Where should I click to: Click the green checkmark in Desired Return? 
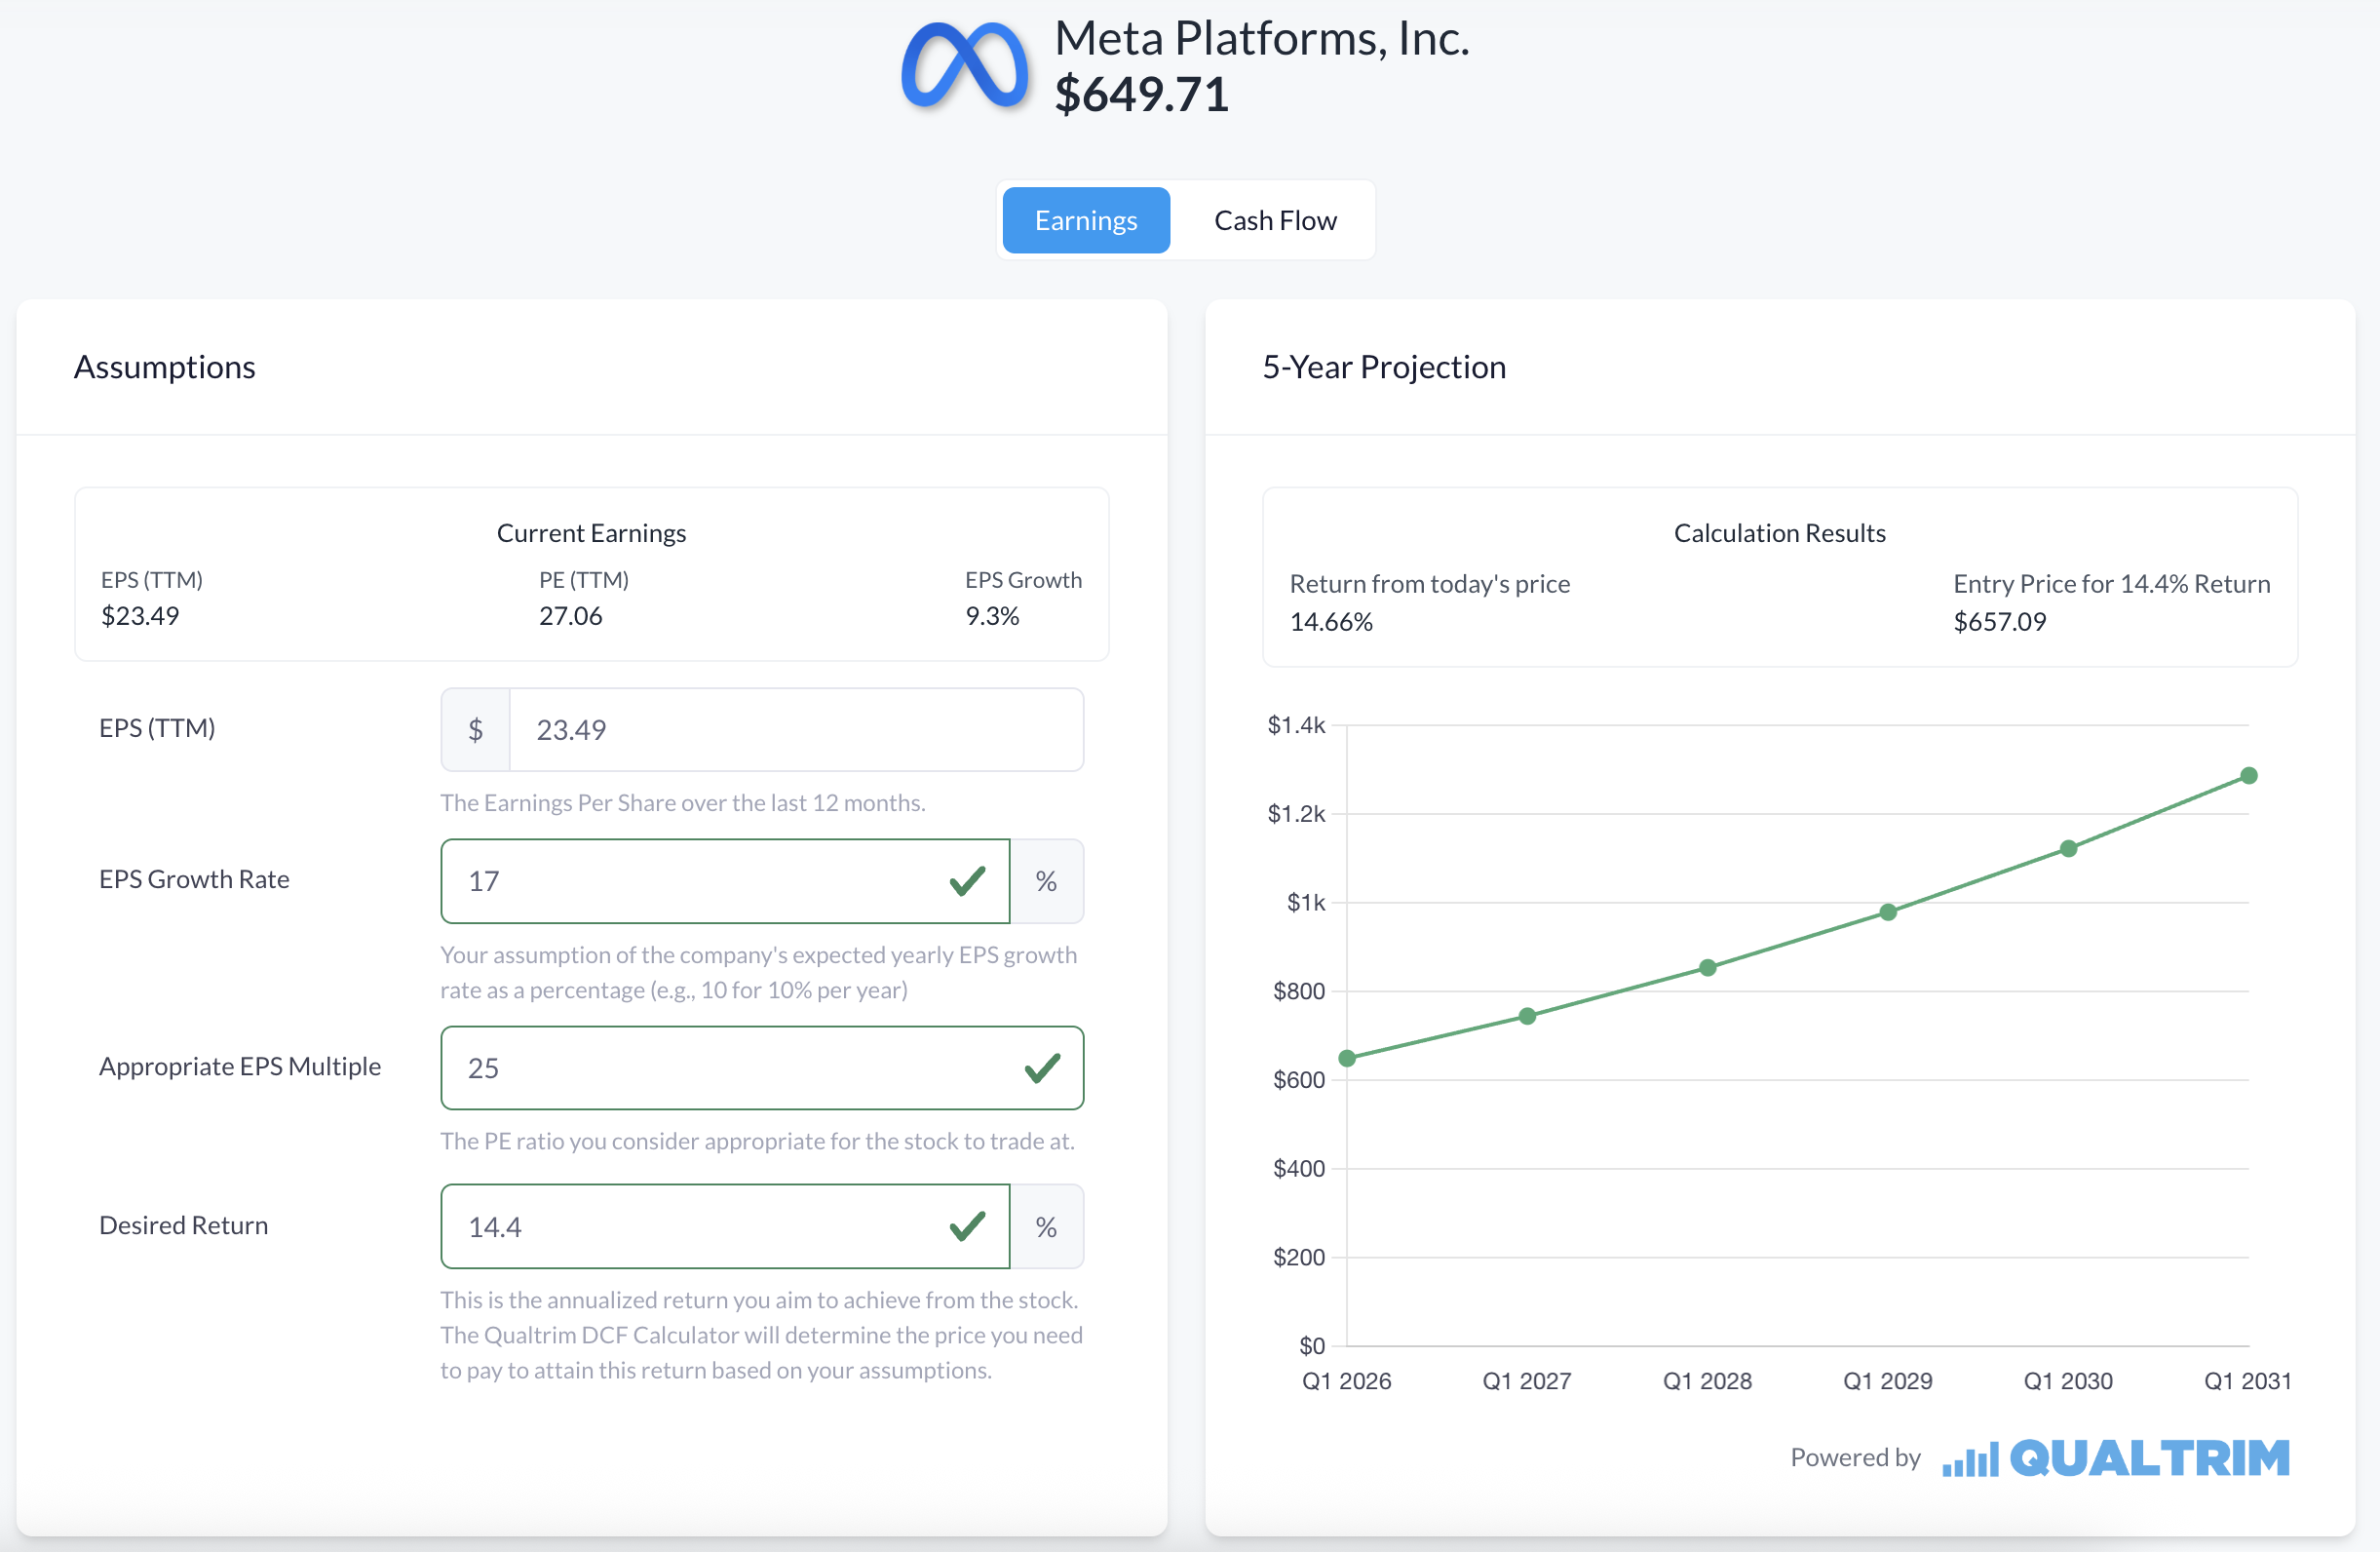967,1227
